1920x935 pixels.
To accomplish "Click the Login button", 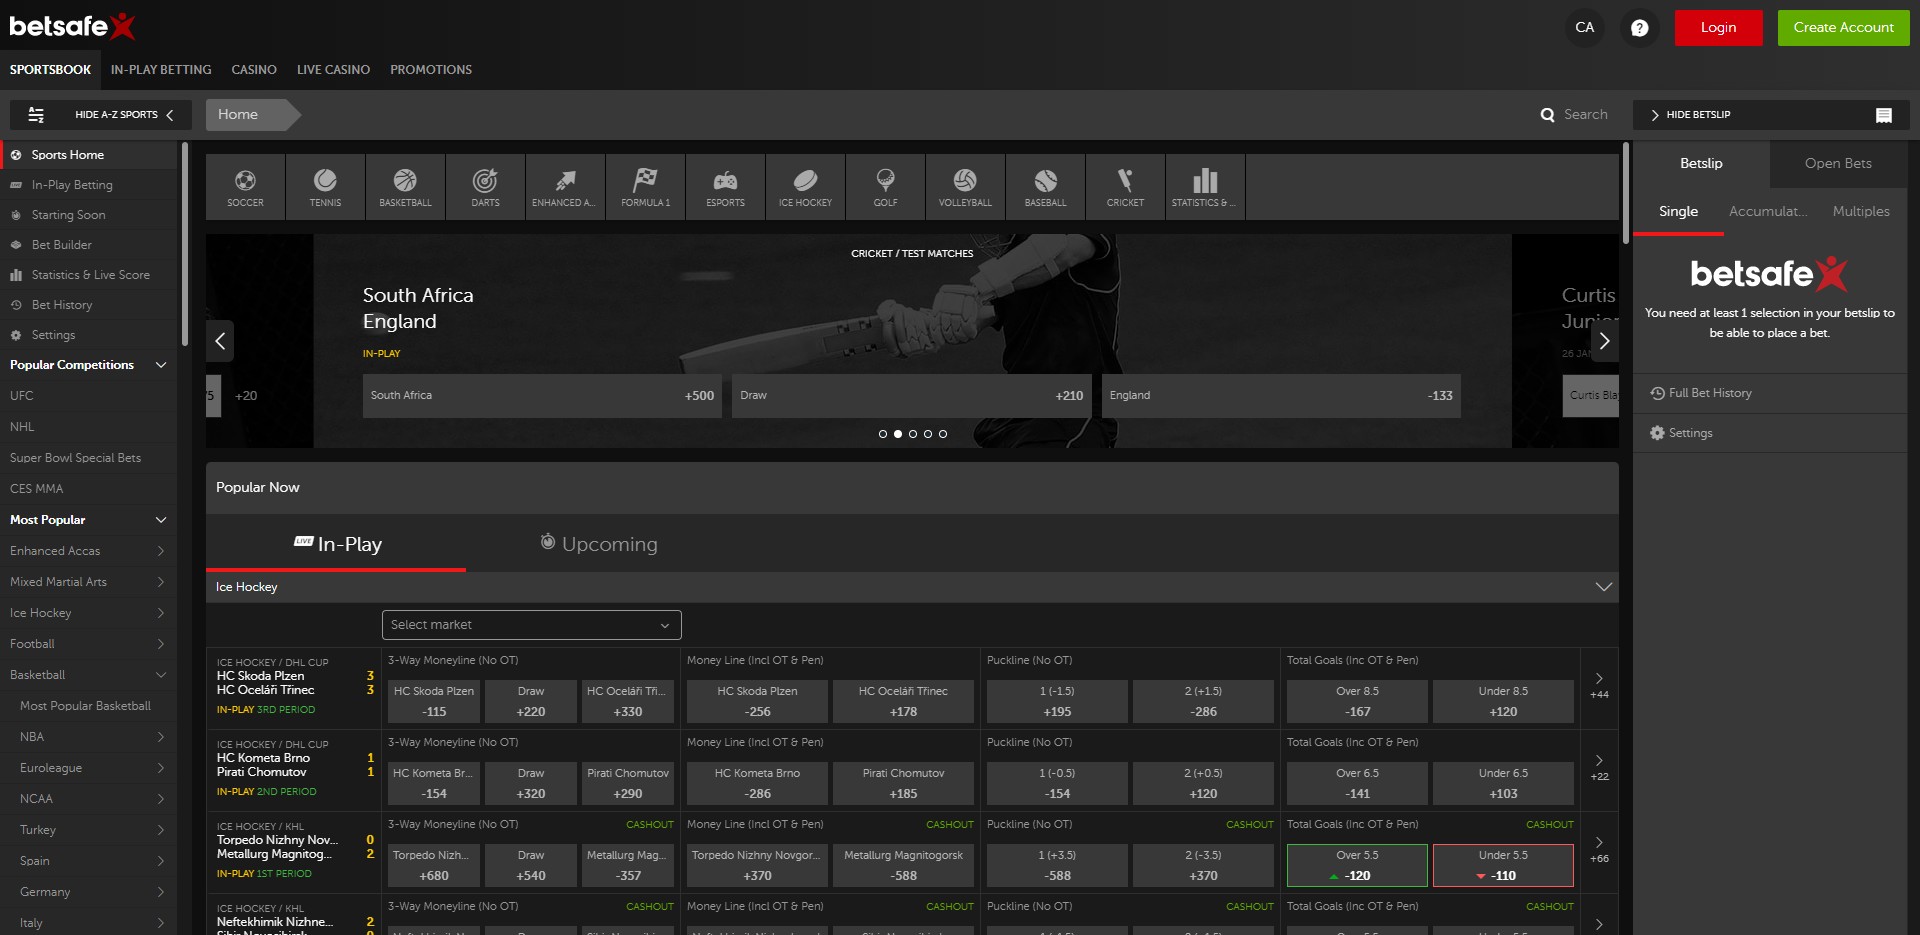I will click(x=1718, y=28).
